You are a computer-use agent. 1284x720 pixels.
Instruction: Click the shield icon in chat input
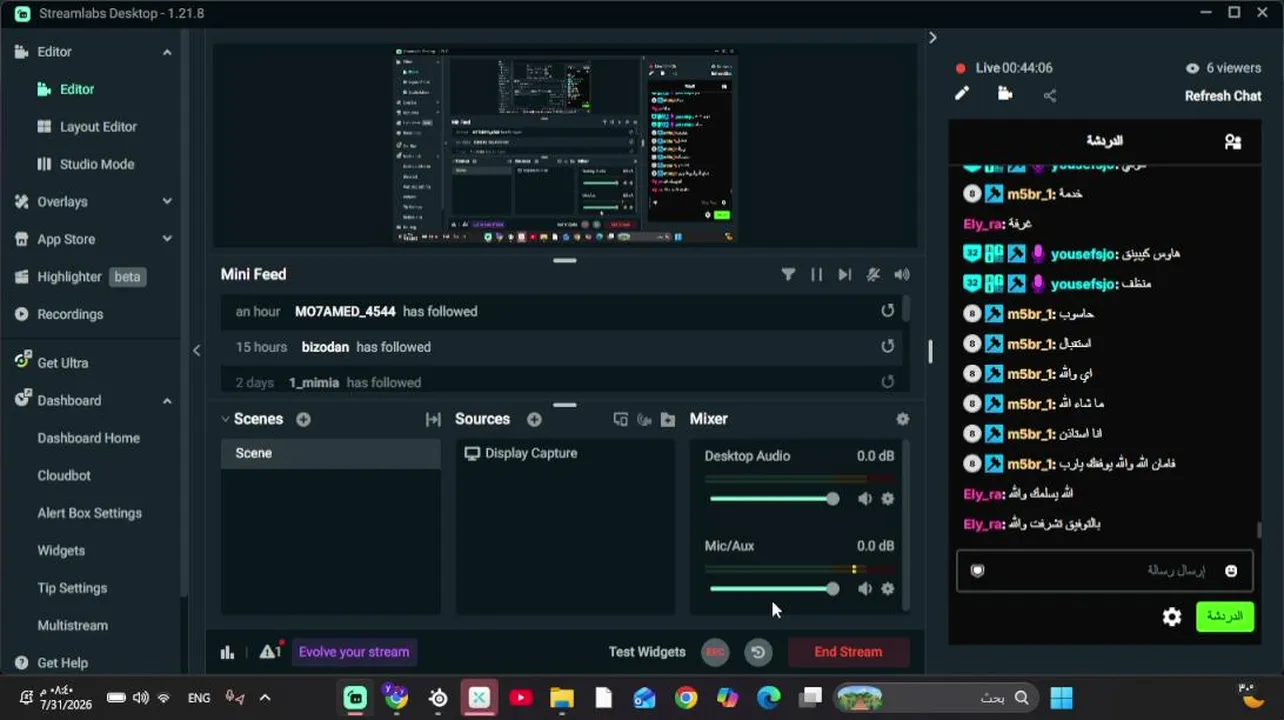click(978, 571)
